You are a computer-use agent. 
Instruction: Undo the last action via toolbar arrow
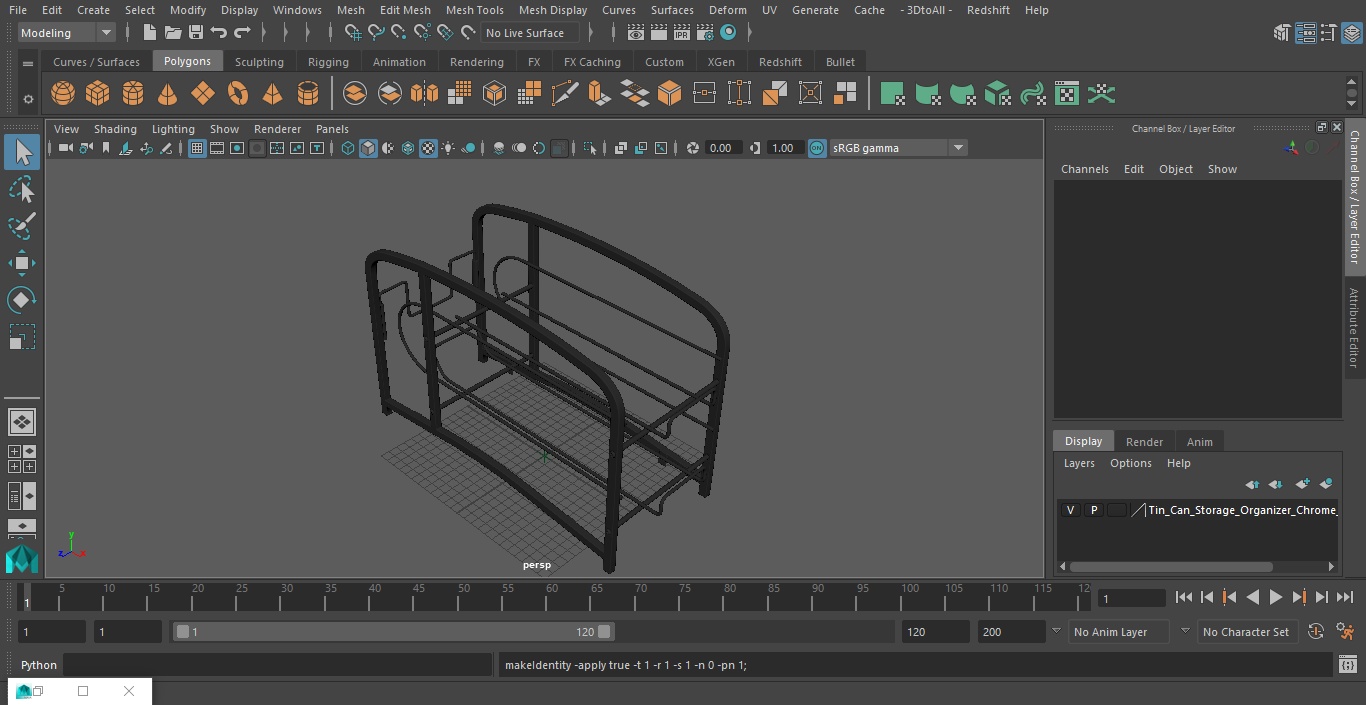pos(219,33)
